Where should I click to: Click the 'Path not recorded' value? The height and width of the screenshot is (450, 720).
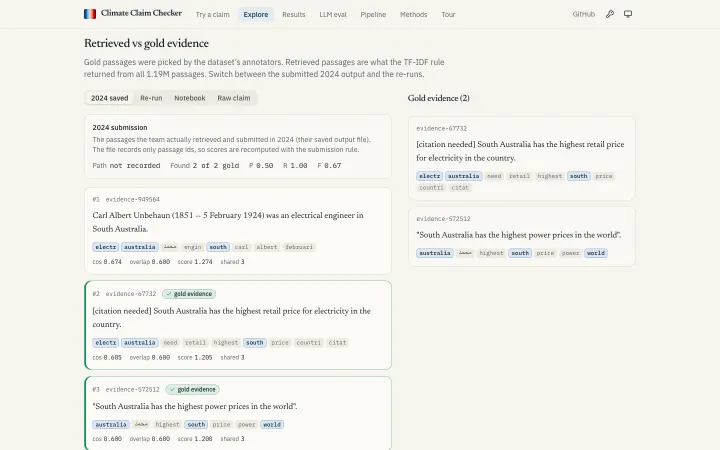pos(126,165)
